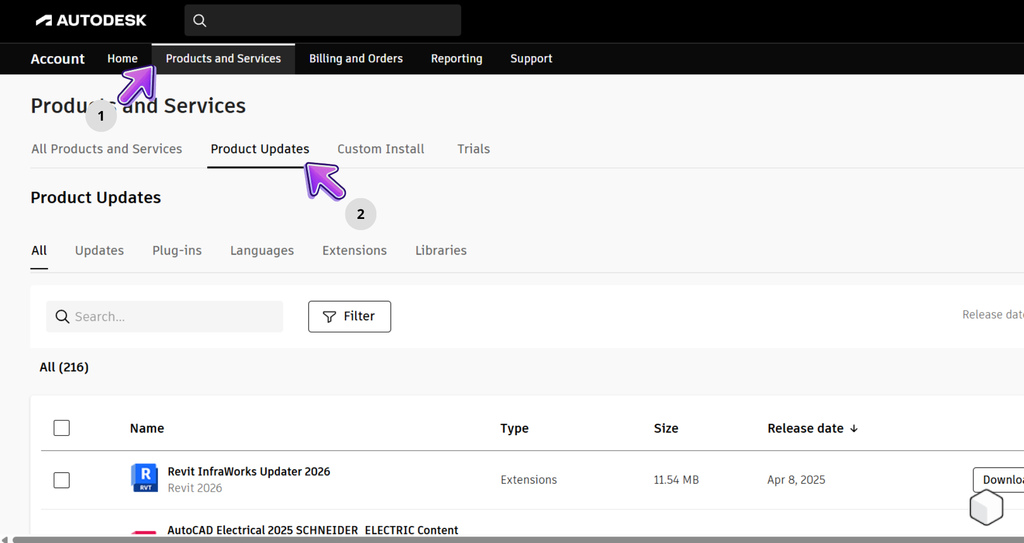Show only Updates category

99,251
